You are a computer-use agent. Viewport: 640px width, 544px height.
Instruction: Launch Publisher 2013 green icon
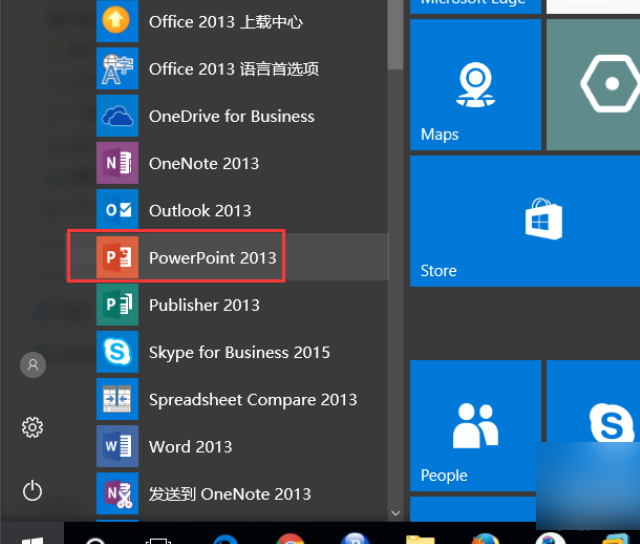[x=117, y=304]
